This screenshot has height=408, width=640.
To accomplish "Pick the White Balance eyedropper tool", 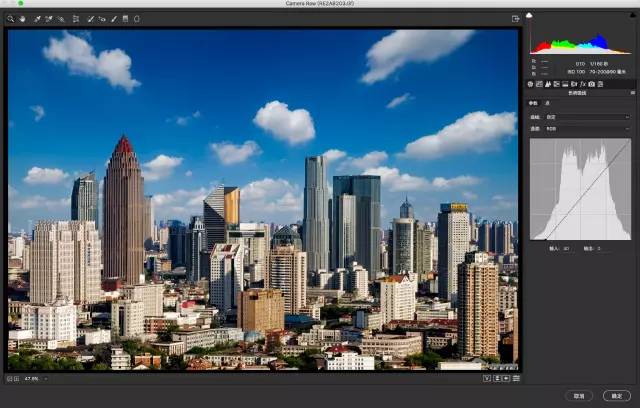I will point(37,18).
